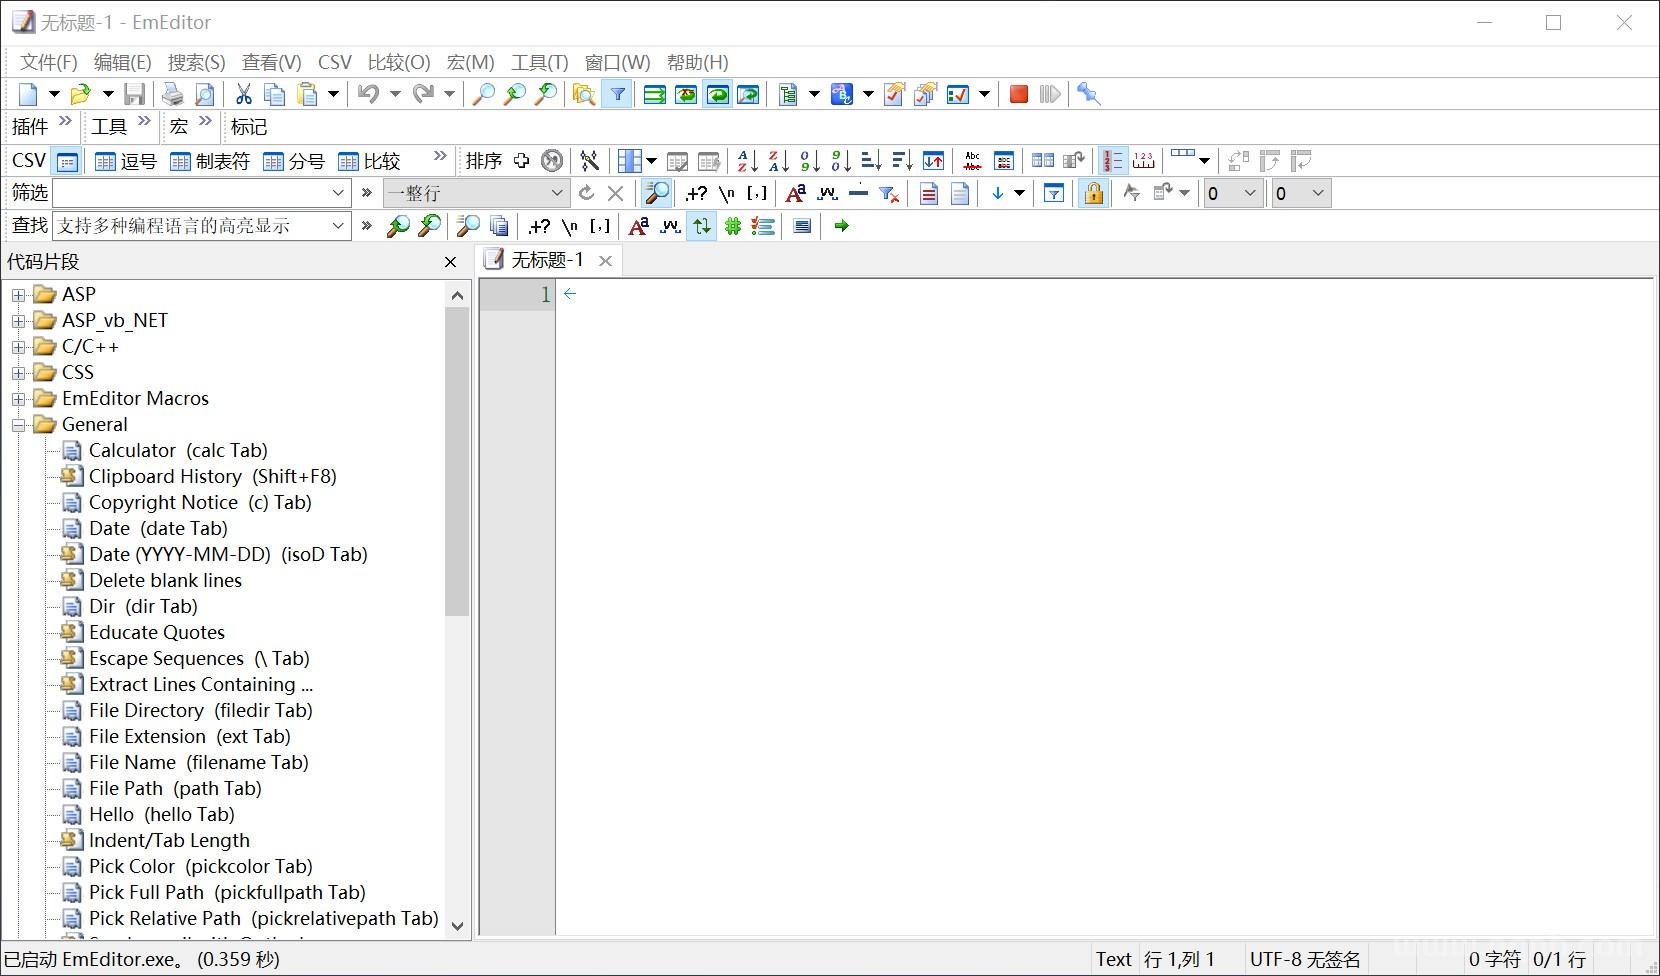Click scroll-down arrow of snippets panel

457,925
